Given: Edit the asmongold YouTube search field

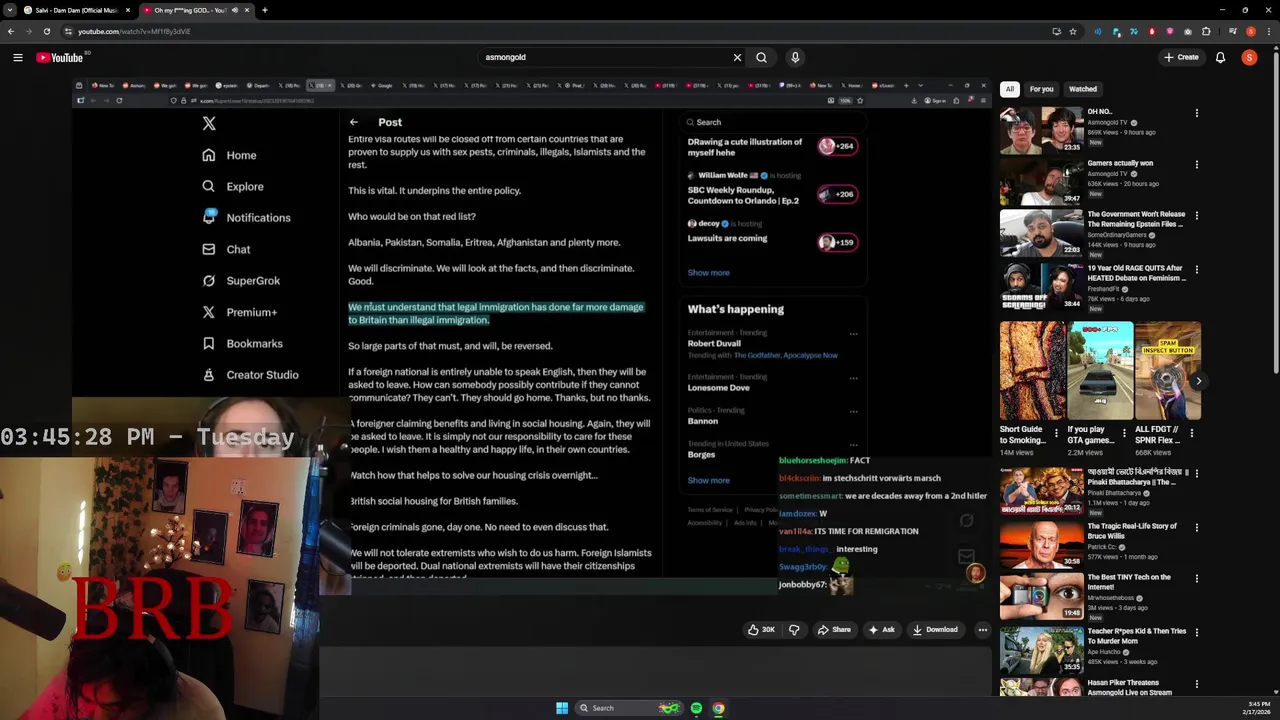Looking at the screenshot, I should point(605,58).
